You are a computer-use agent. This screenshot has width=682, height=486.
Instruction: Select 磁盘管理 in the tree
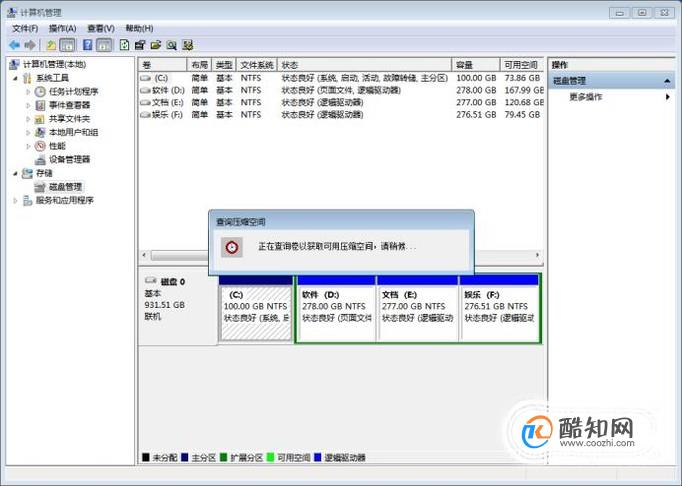[65, 187]
